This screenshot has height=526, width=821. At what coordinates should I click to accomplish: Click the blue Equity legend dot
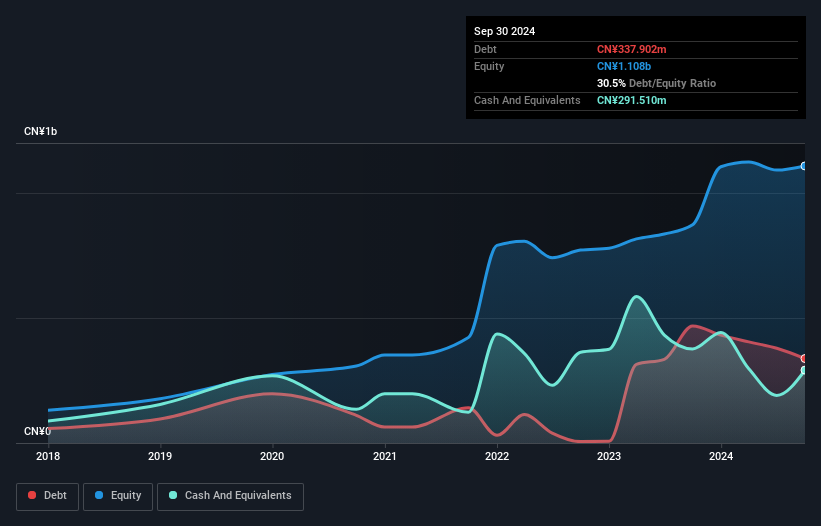[x=99, y=495]
